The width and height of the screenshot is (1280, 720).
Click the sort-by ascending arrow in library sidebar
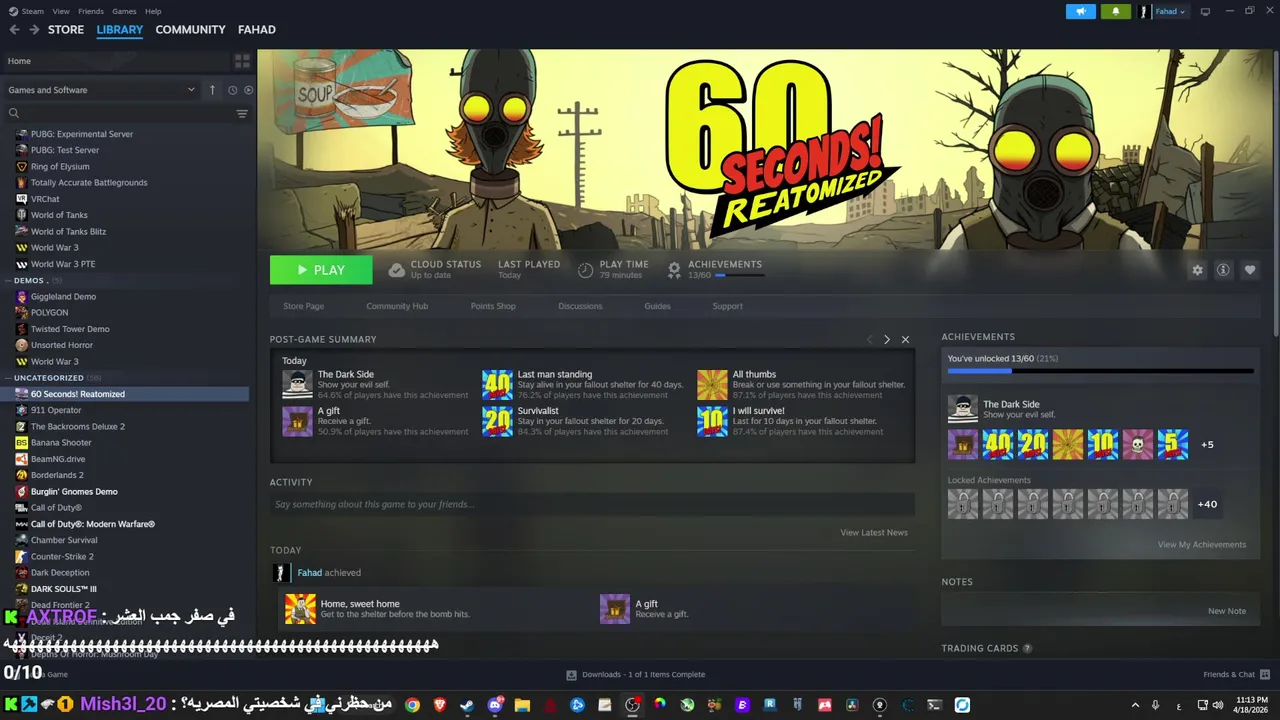pyautogui.click(x=212, y=90)
